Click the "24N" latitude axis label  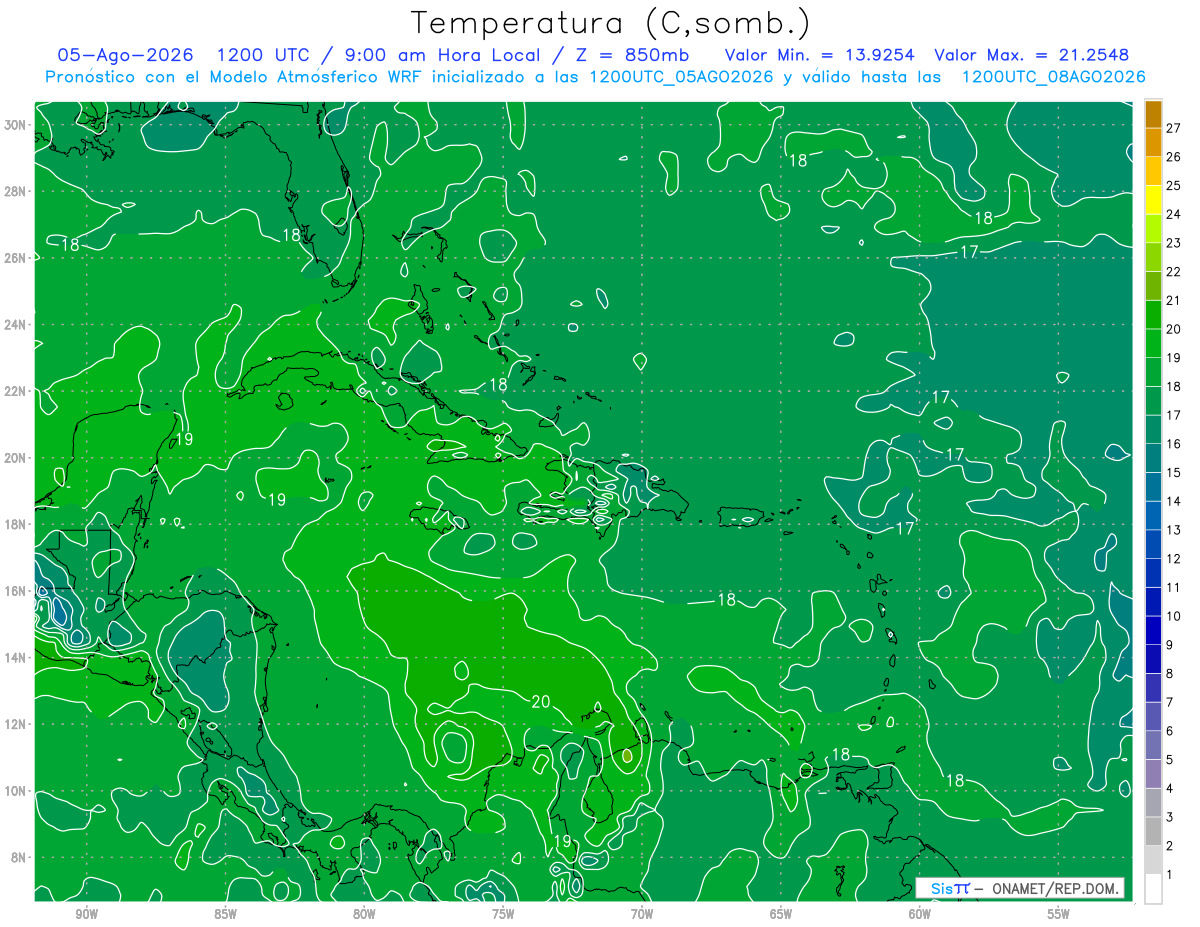coord(17,325)
